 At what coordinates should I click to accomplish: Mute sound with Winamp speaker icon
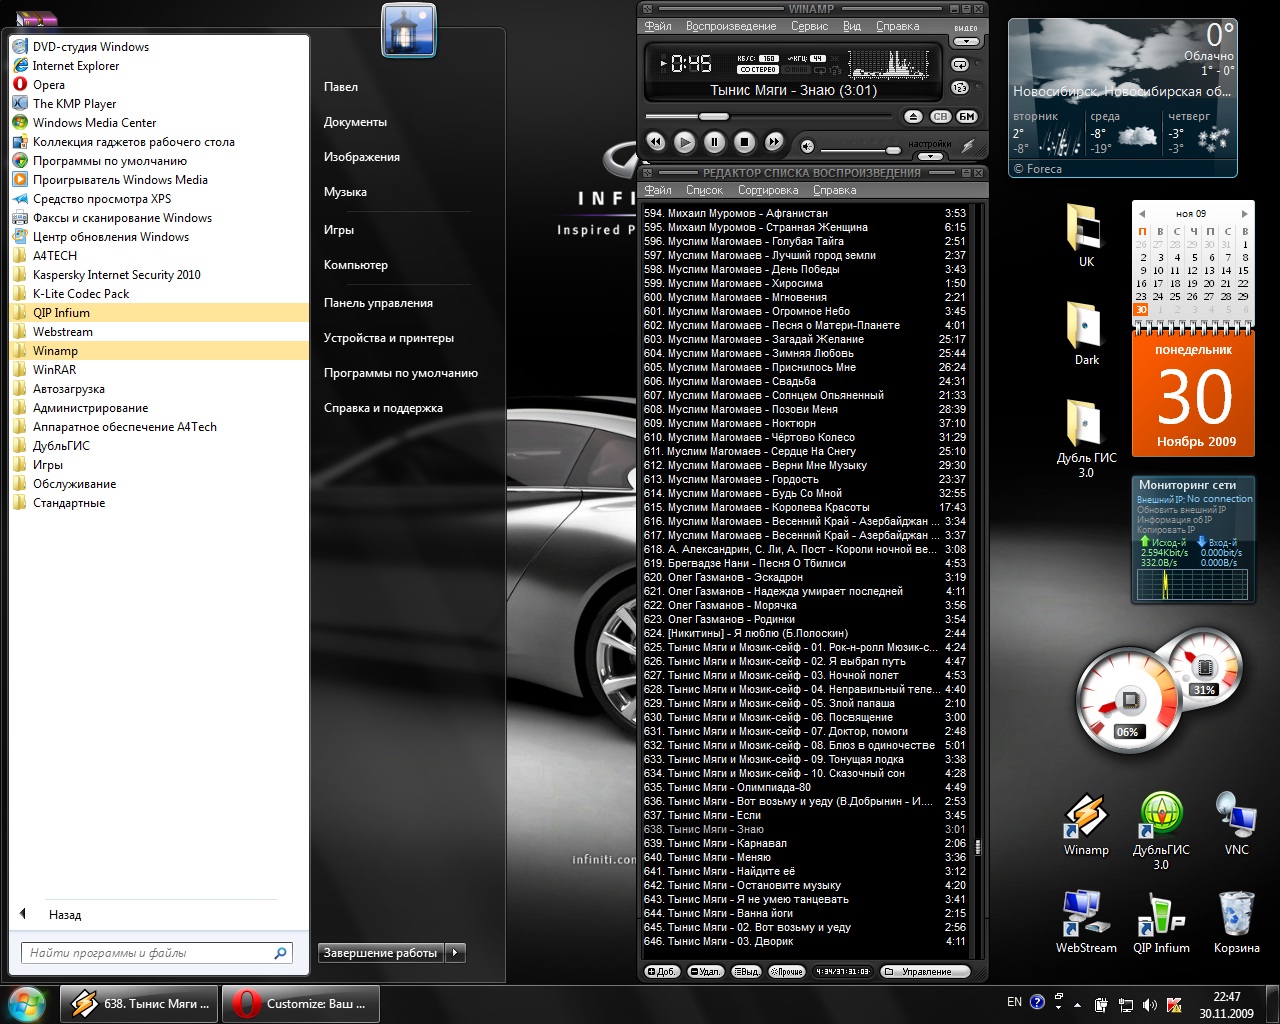coord(807,147)
